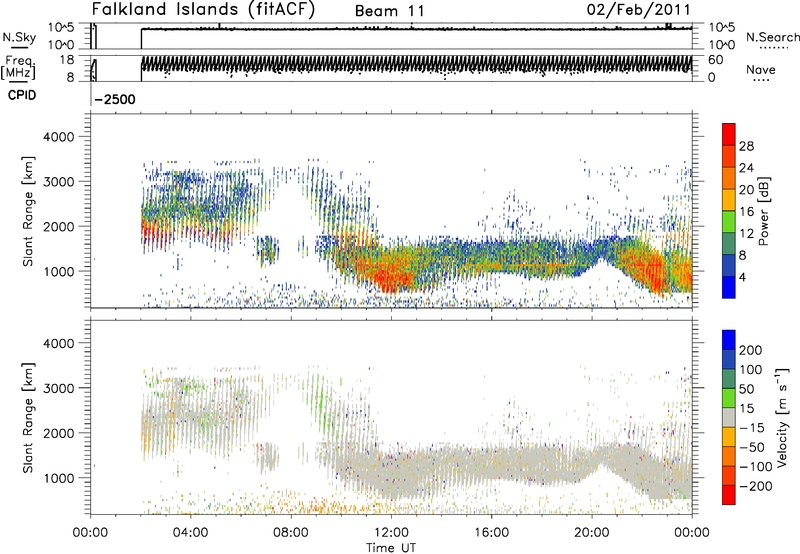Click the velocity panel 'Slant Range [km]' label

pyautogui.click(x=28, y=417)
